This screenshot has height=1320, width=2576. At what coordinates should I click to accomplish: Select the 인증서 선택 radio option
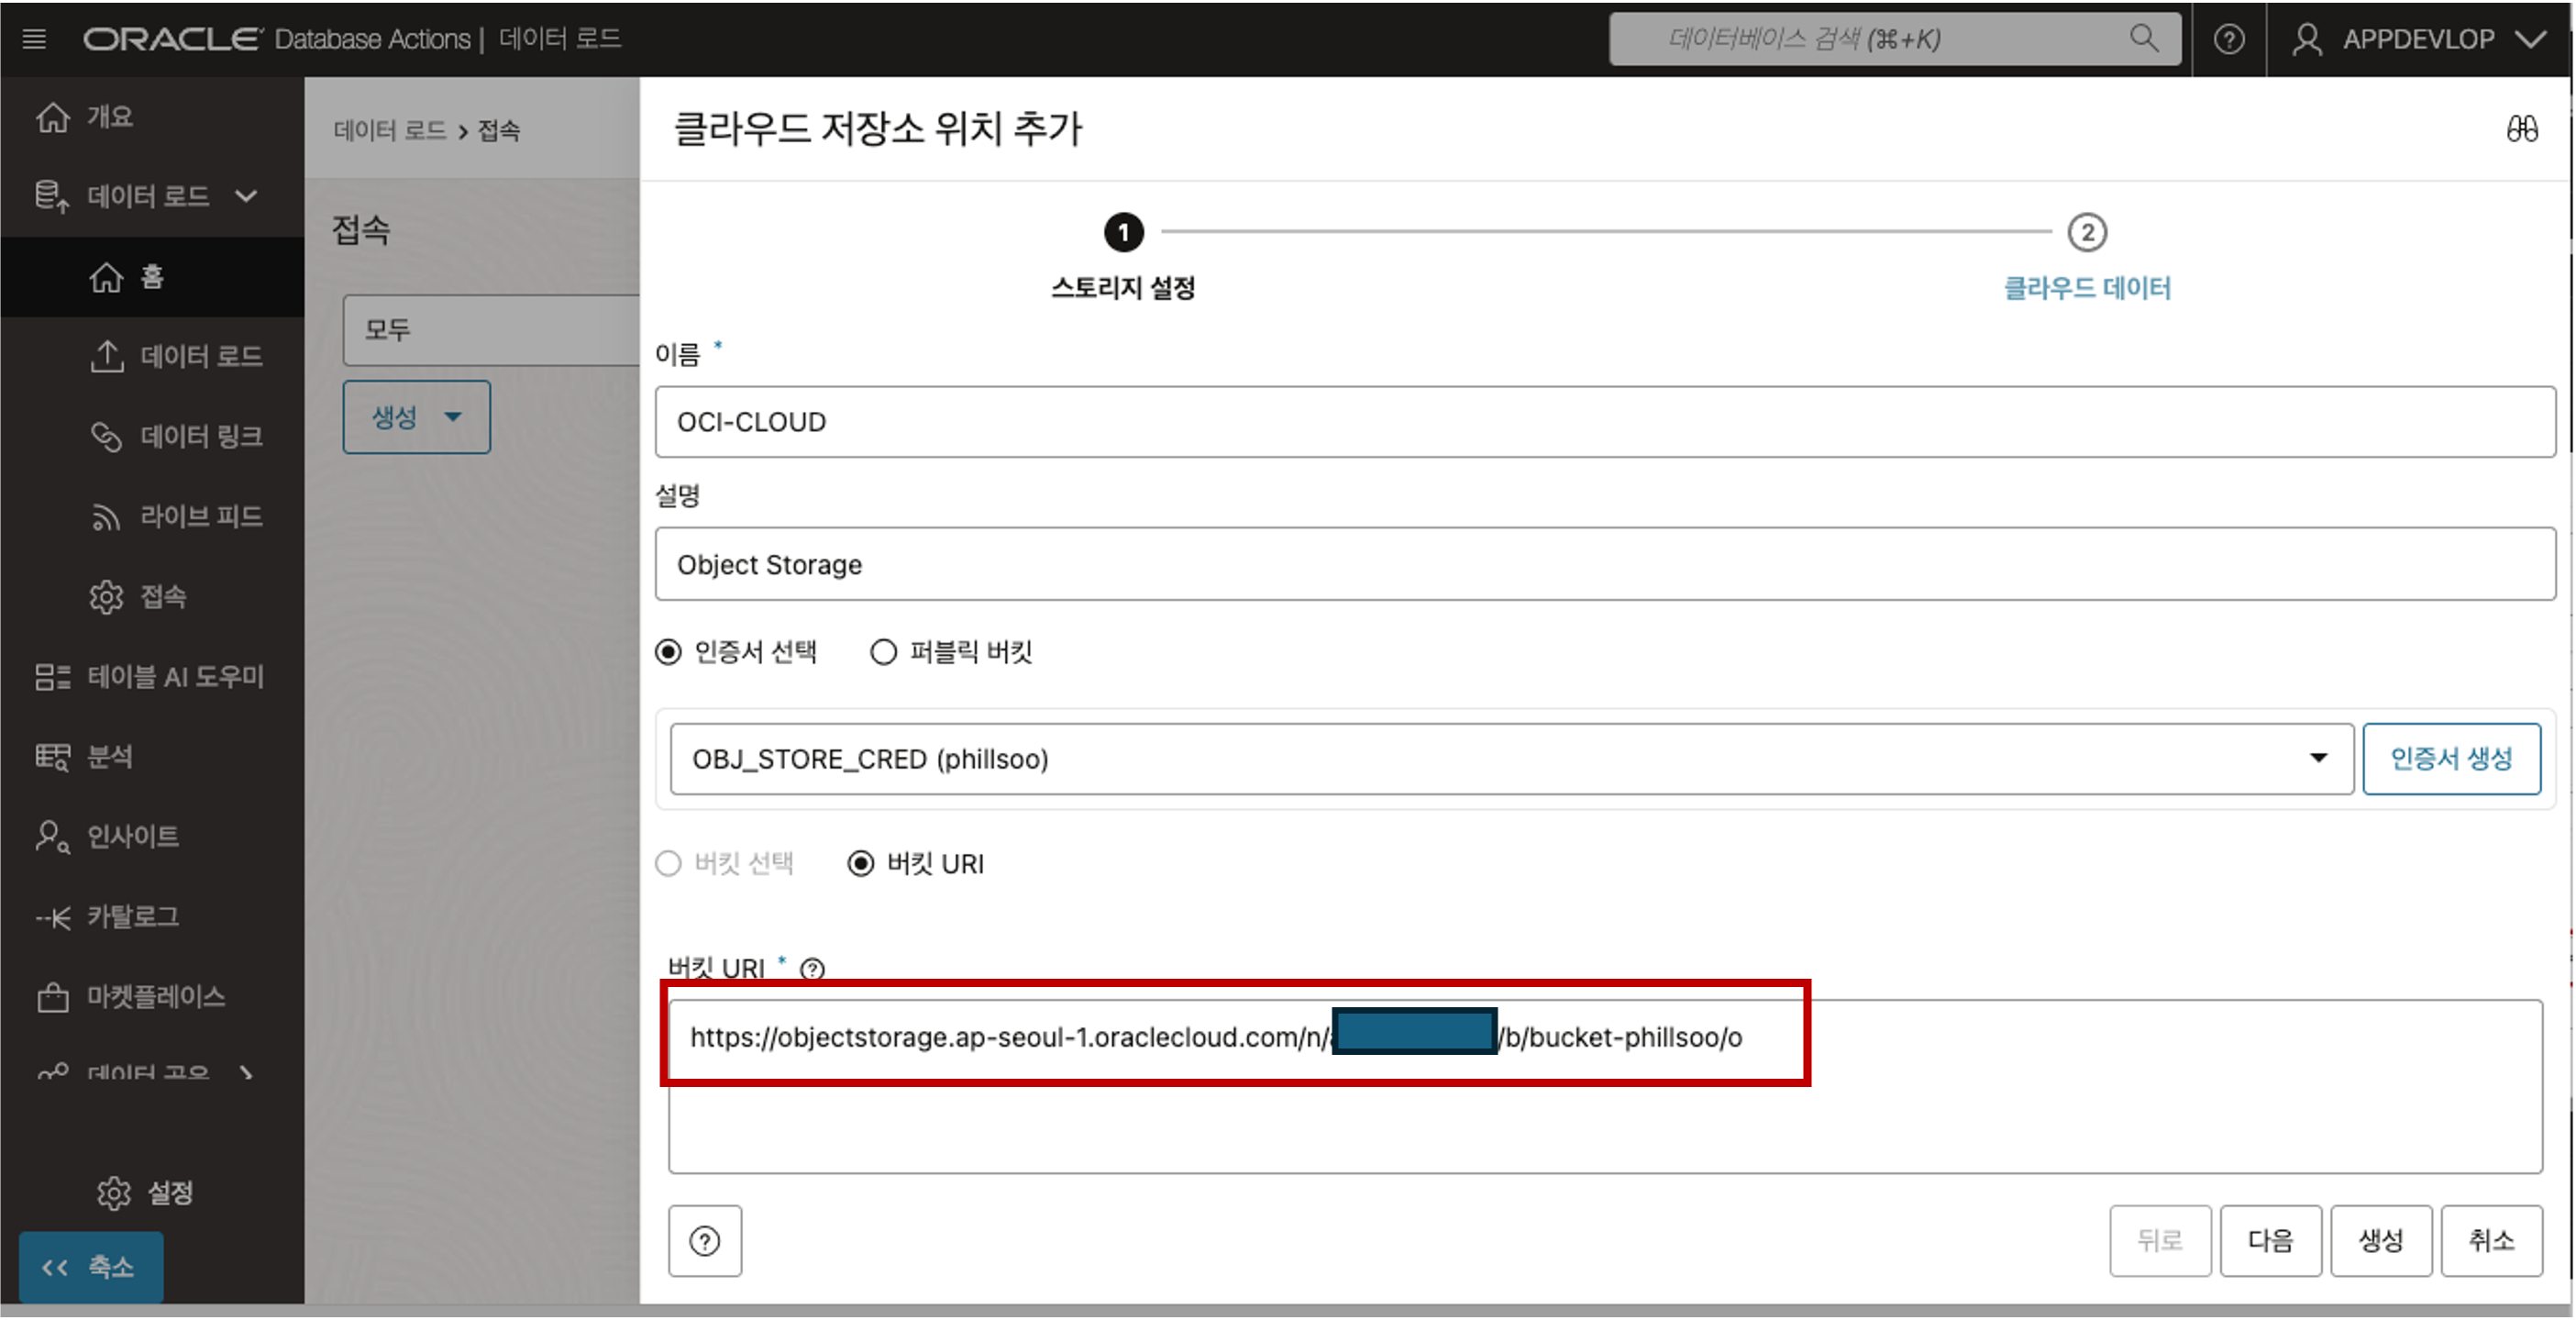[x=669, y=652]
